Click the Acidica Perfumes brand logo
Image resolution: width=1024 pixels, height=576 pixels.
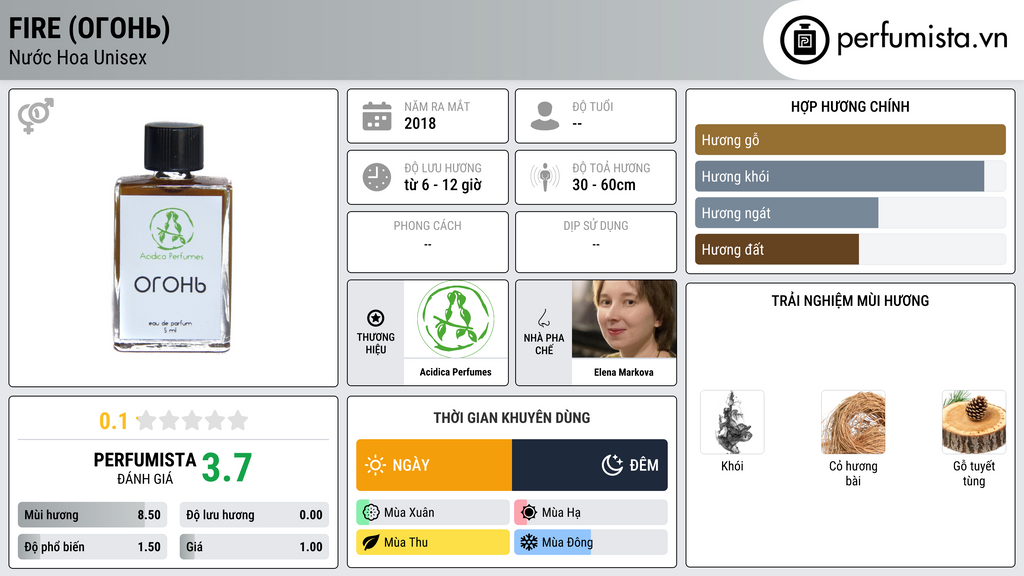coord(455,319)
